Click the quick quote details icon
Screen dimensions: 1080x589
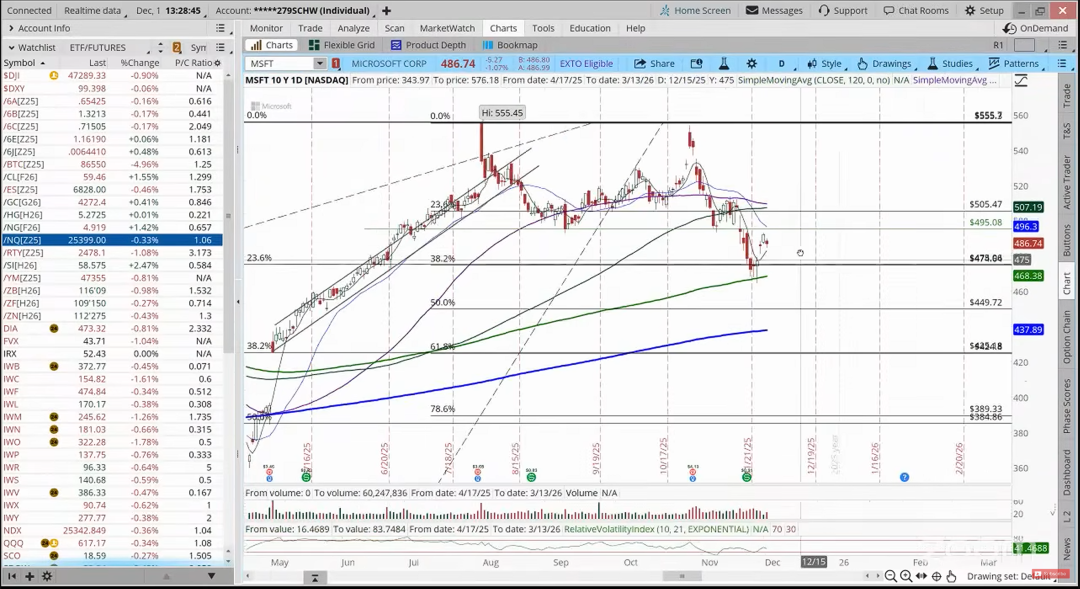pyautogui.click(x=696, y=63)
